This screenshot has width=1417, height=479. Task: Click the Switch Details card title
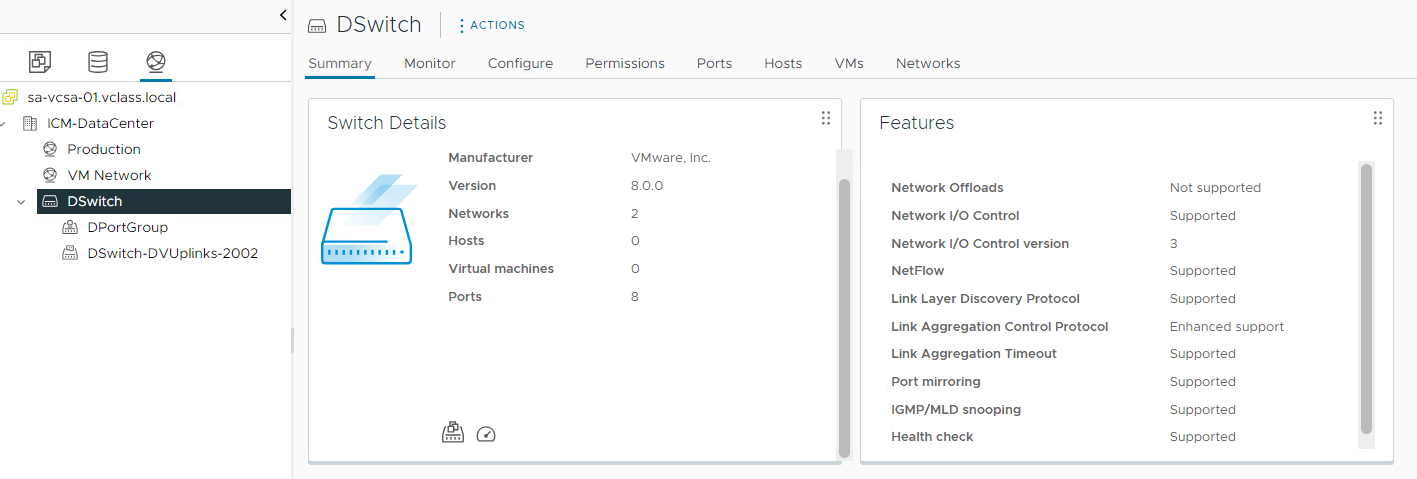pyautogui.click(x=387, y=123)
